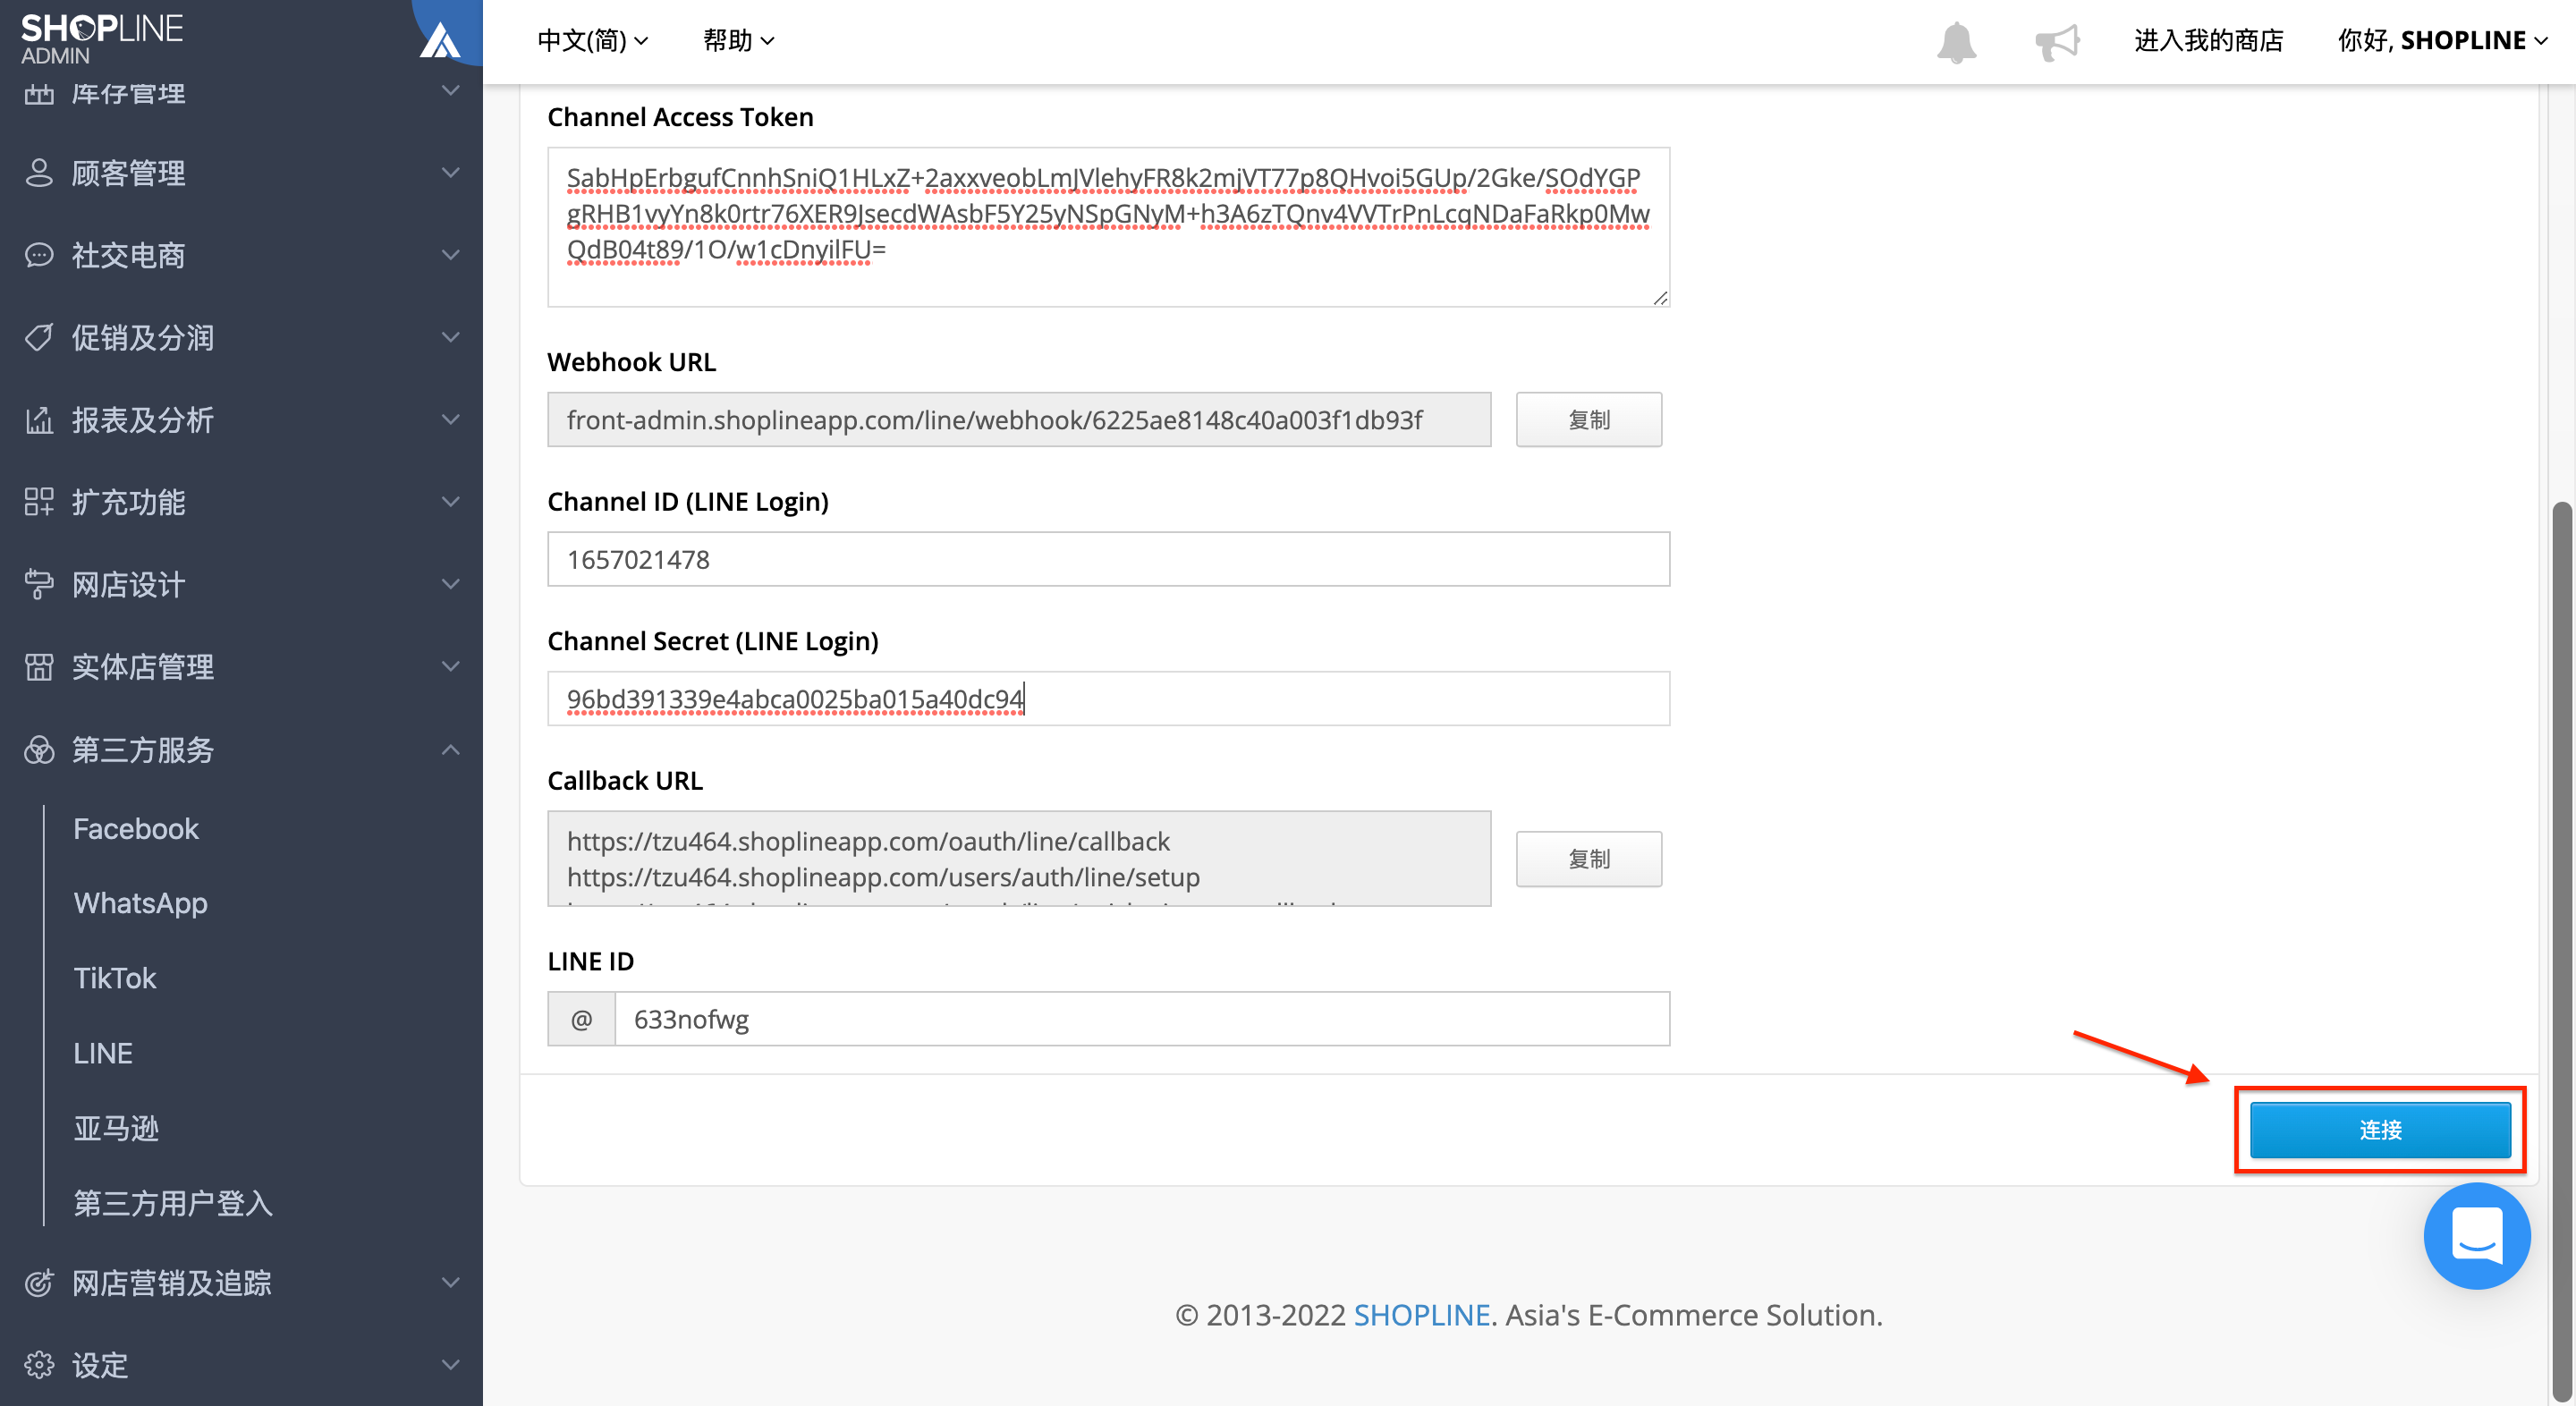Open the 帮助 help dropdown
The width and height of the screenshot is (2576, 1406).
tap(739, 41)
